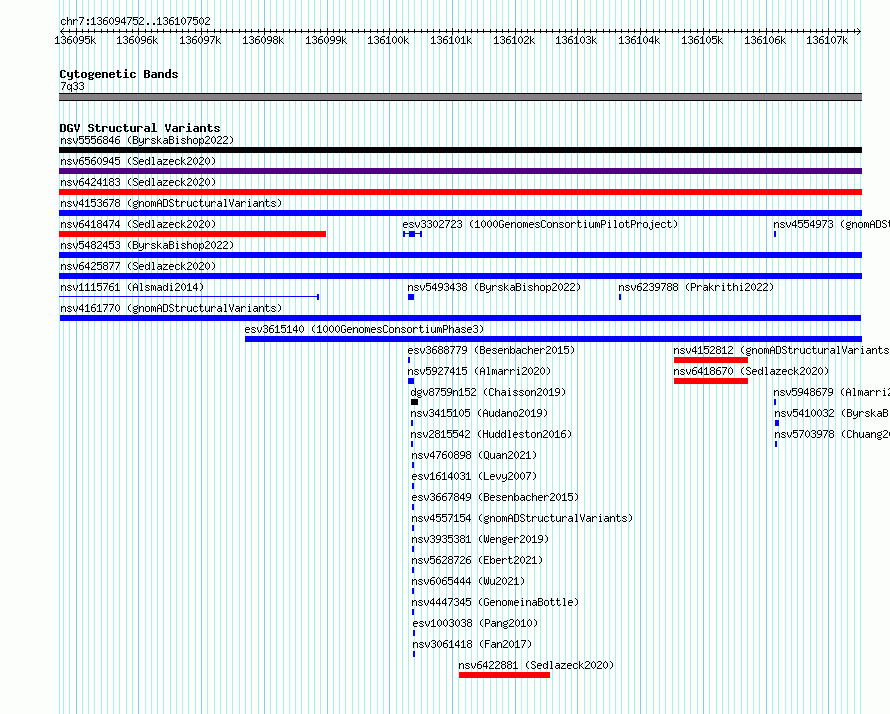
Task: Open nsv4760898 (Quan2021) label
Action: click(x=474, y=455)
